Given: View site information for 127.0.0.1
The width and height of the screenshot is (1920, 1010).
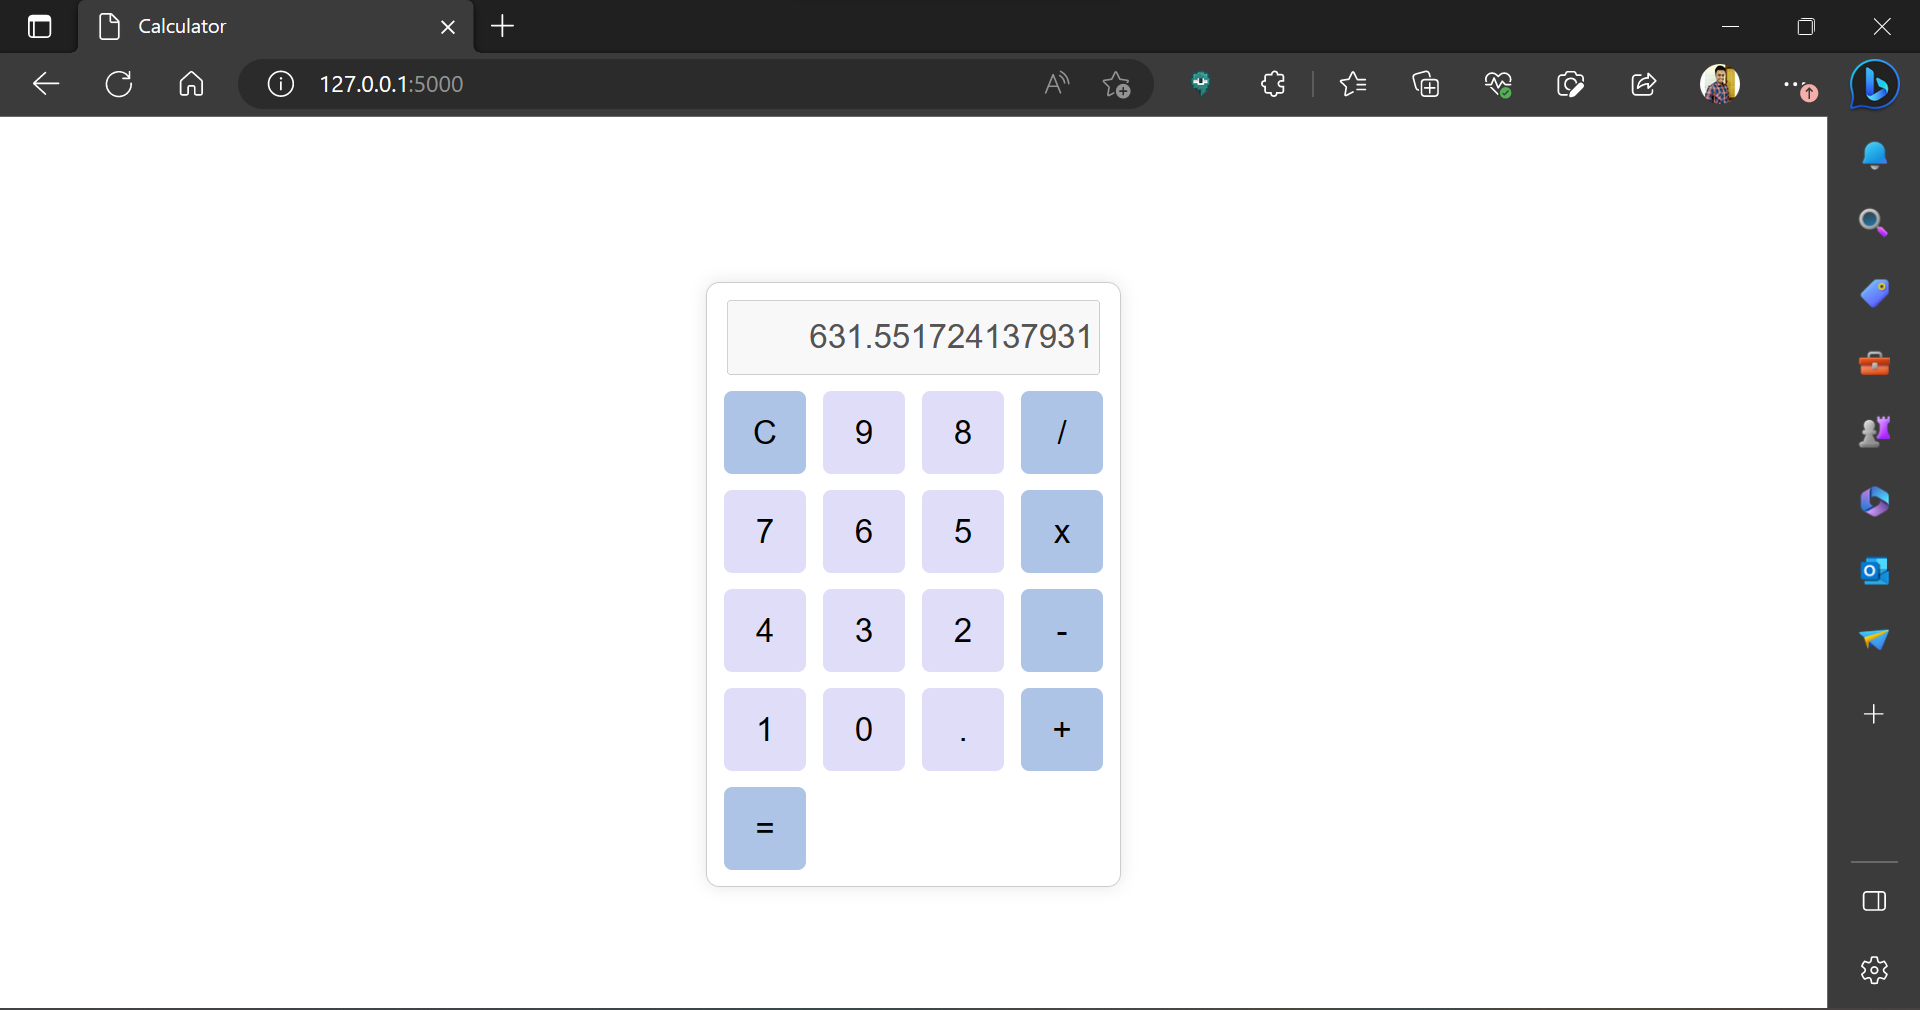Looking at the screenshot, I should pos(280,85).
